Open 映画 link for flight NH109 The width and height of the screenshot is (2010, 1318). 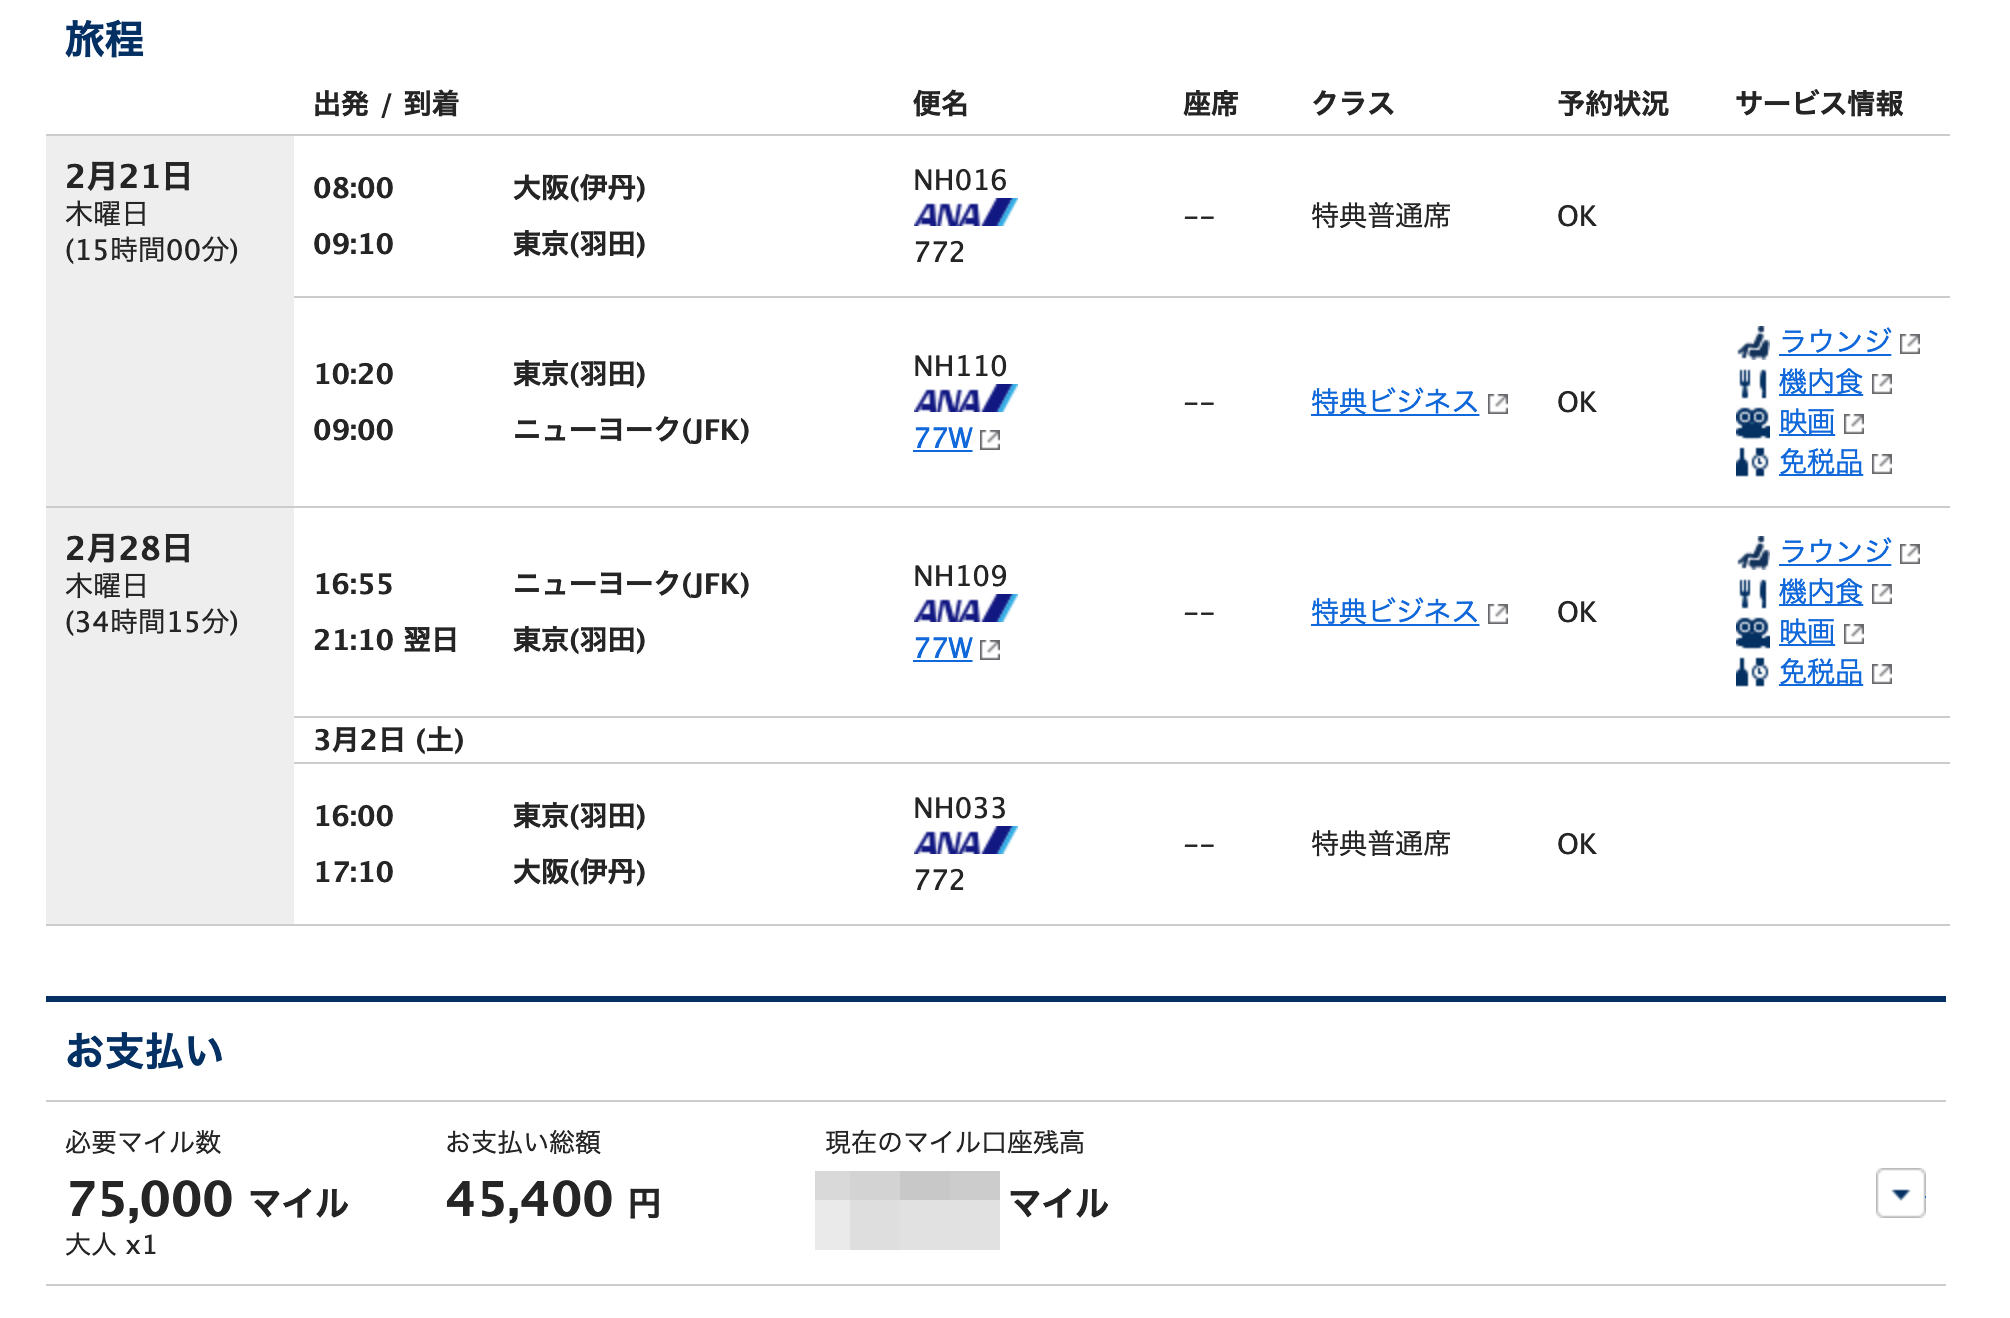click(1807, 633)
